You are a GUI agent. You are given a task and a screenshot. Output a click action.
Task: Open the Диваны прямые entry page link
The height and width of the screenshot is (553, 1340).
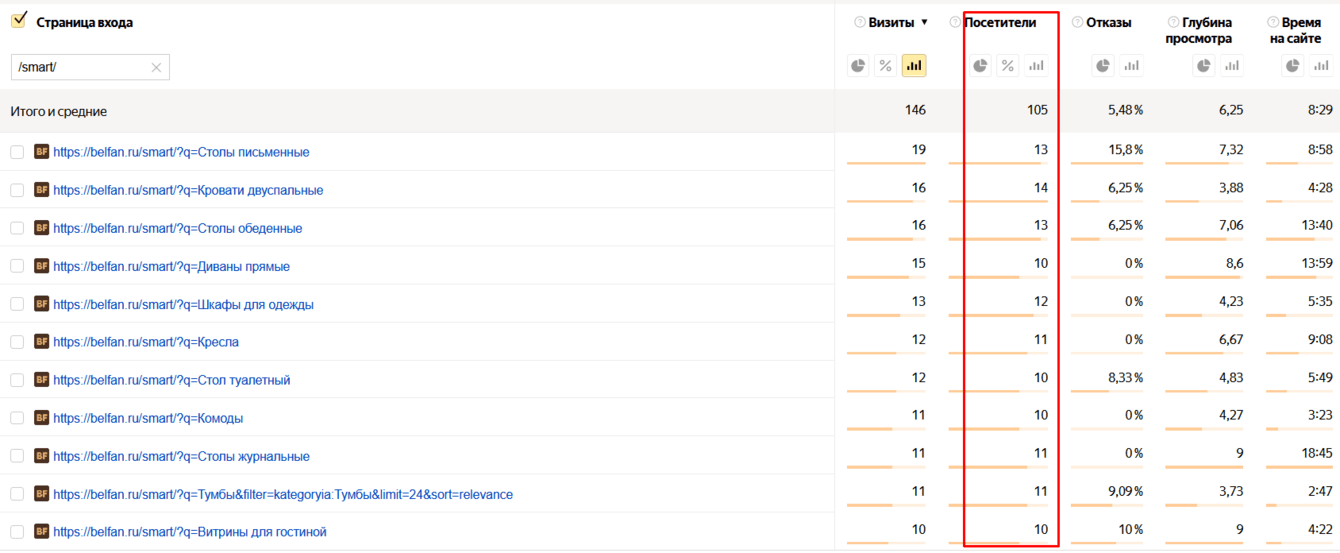pos(171,266)
